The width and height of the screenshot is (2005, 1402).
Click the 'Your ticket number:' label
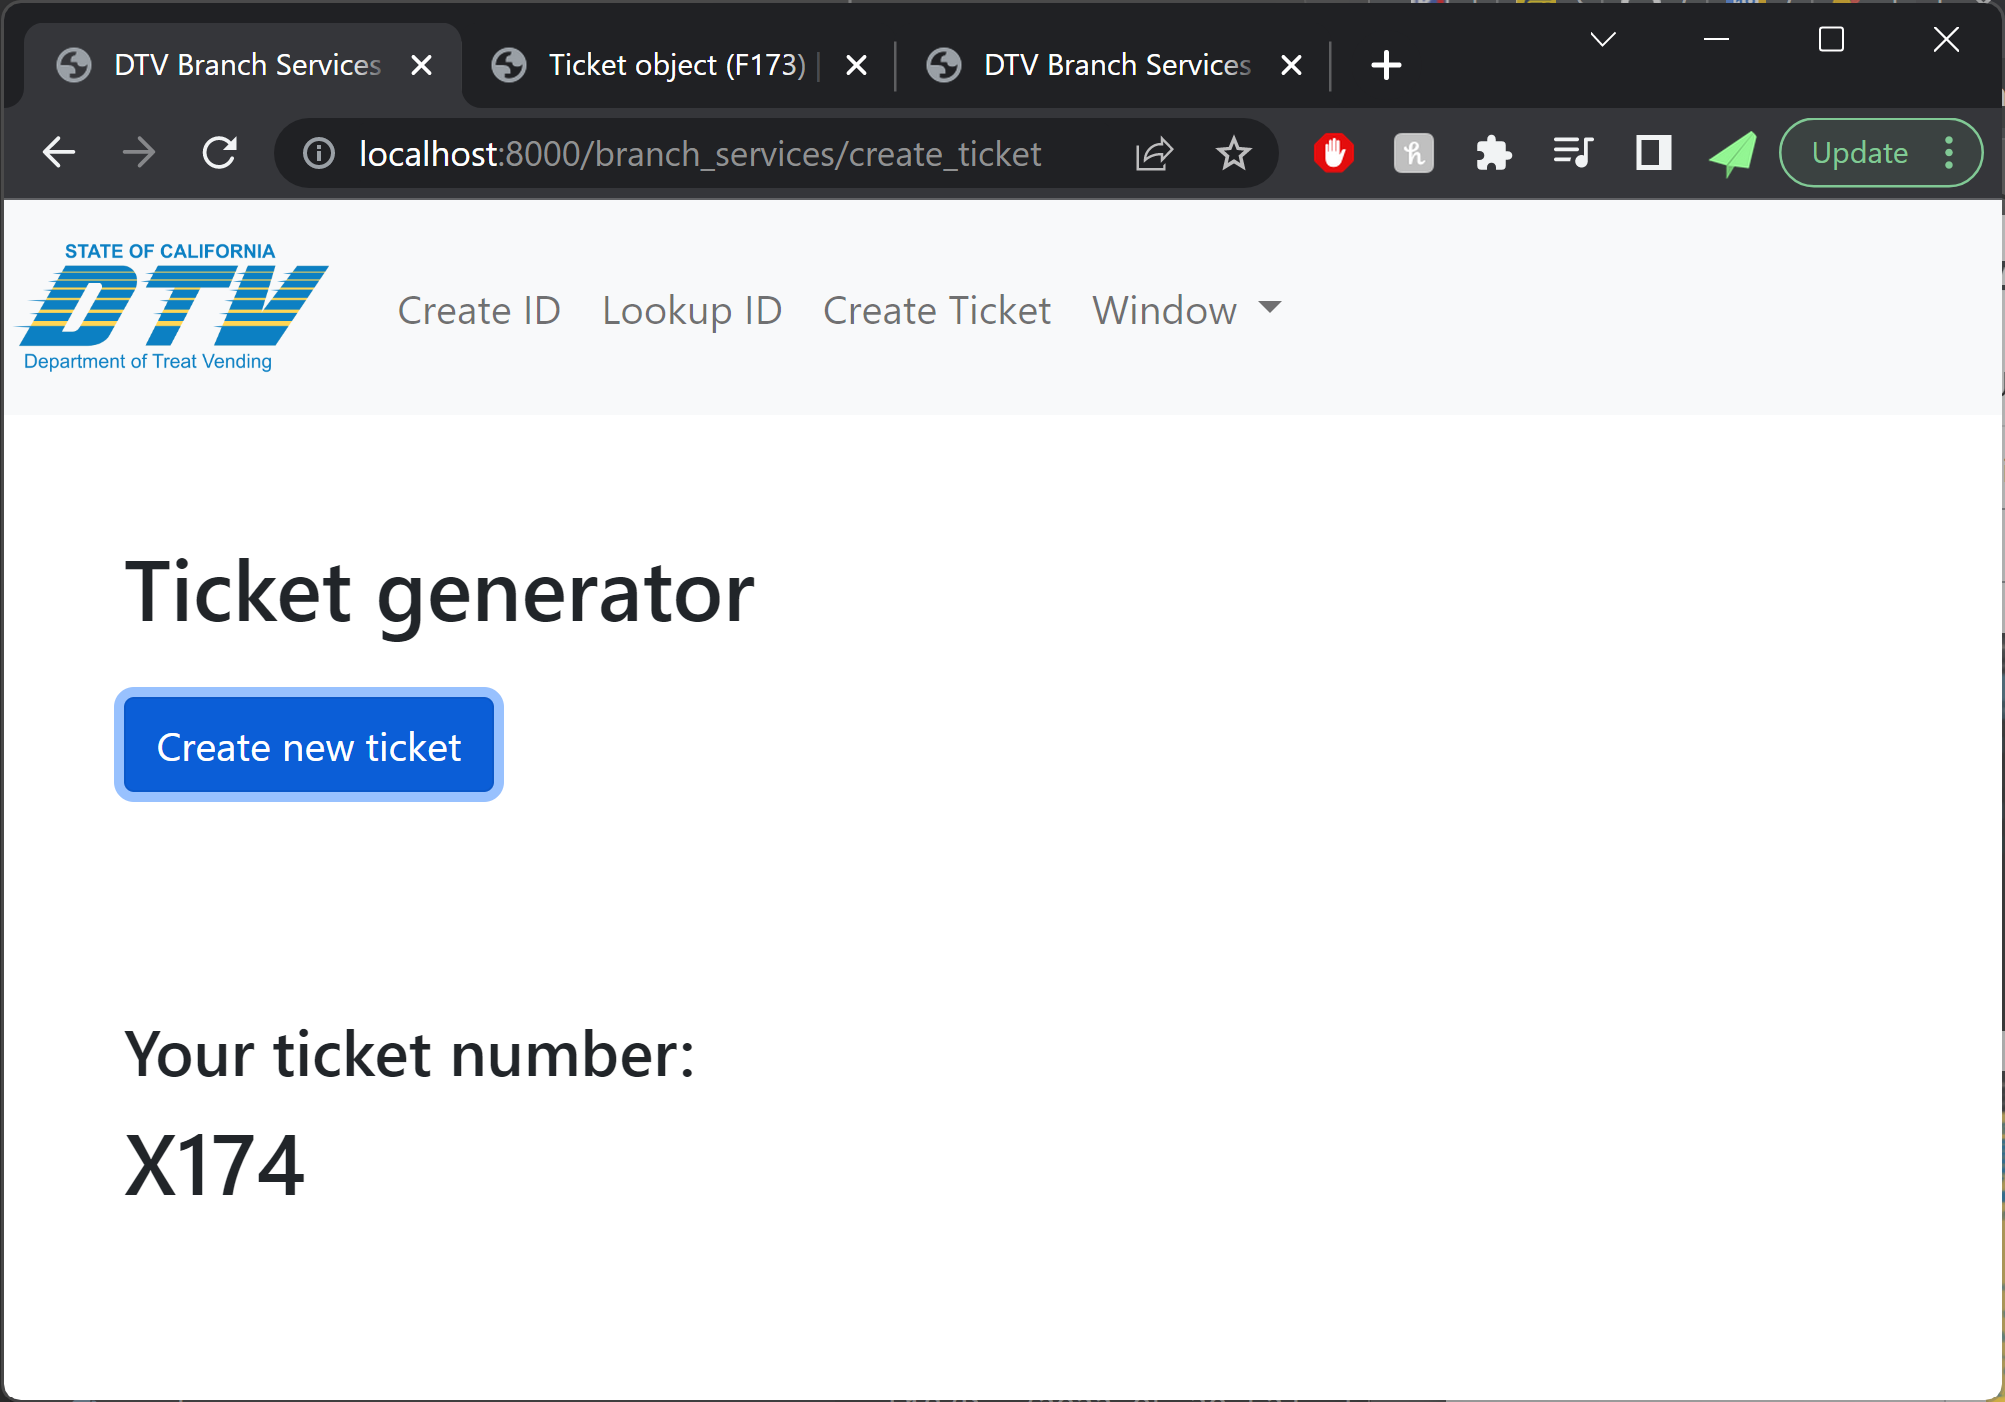[409, 1055]
